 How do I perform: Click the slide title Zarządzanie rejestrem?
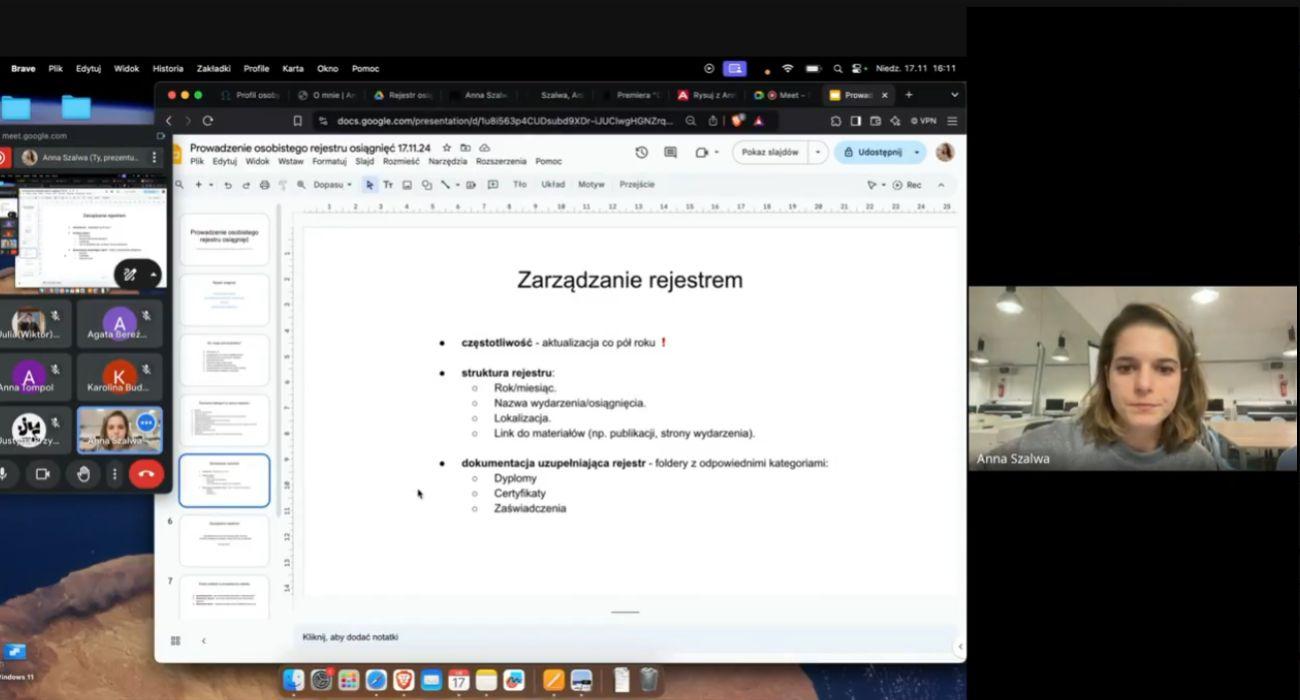(x=630, y=280)
